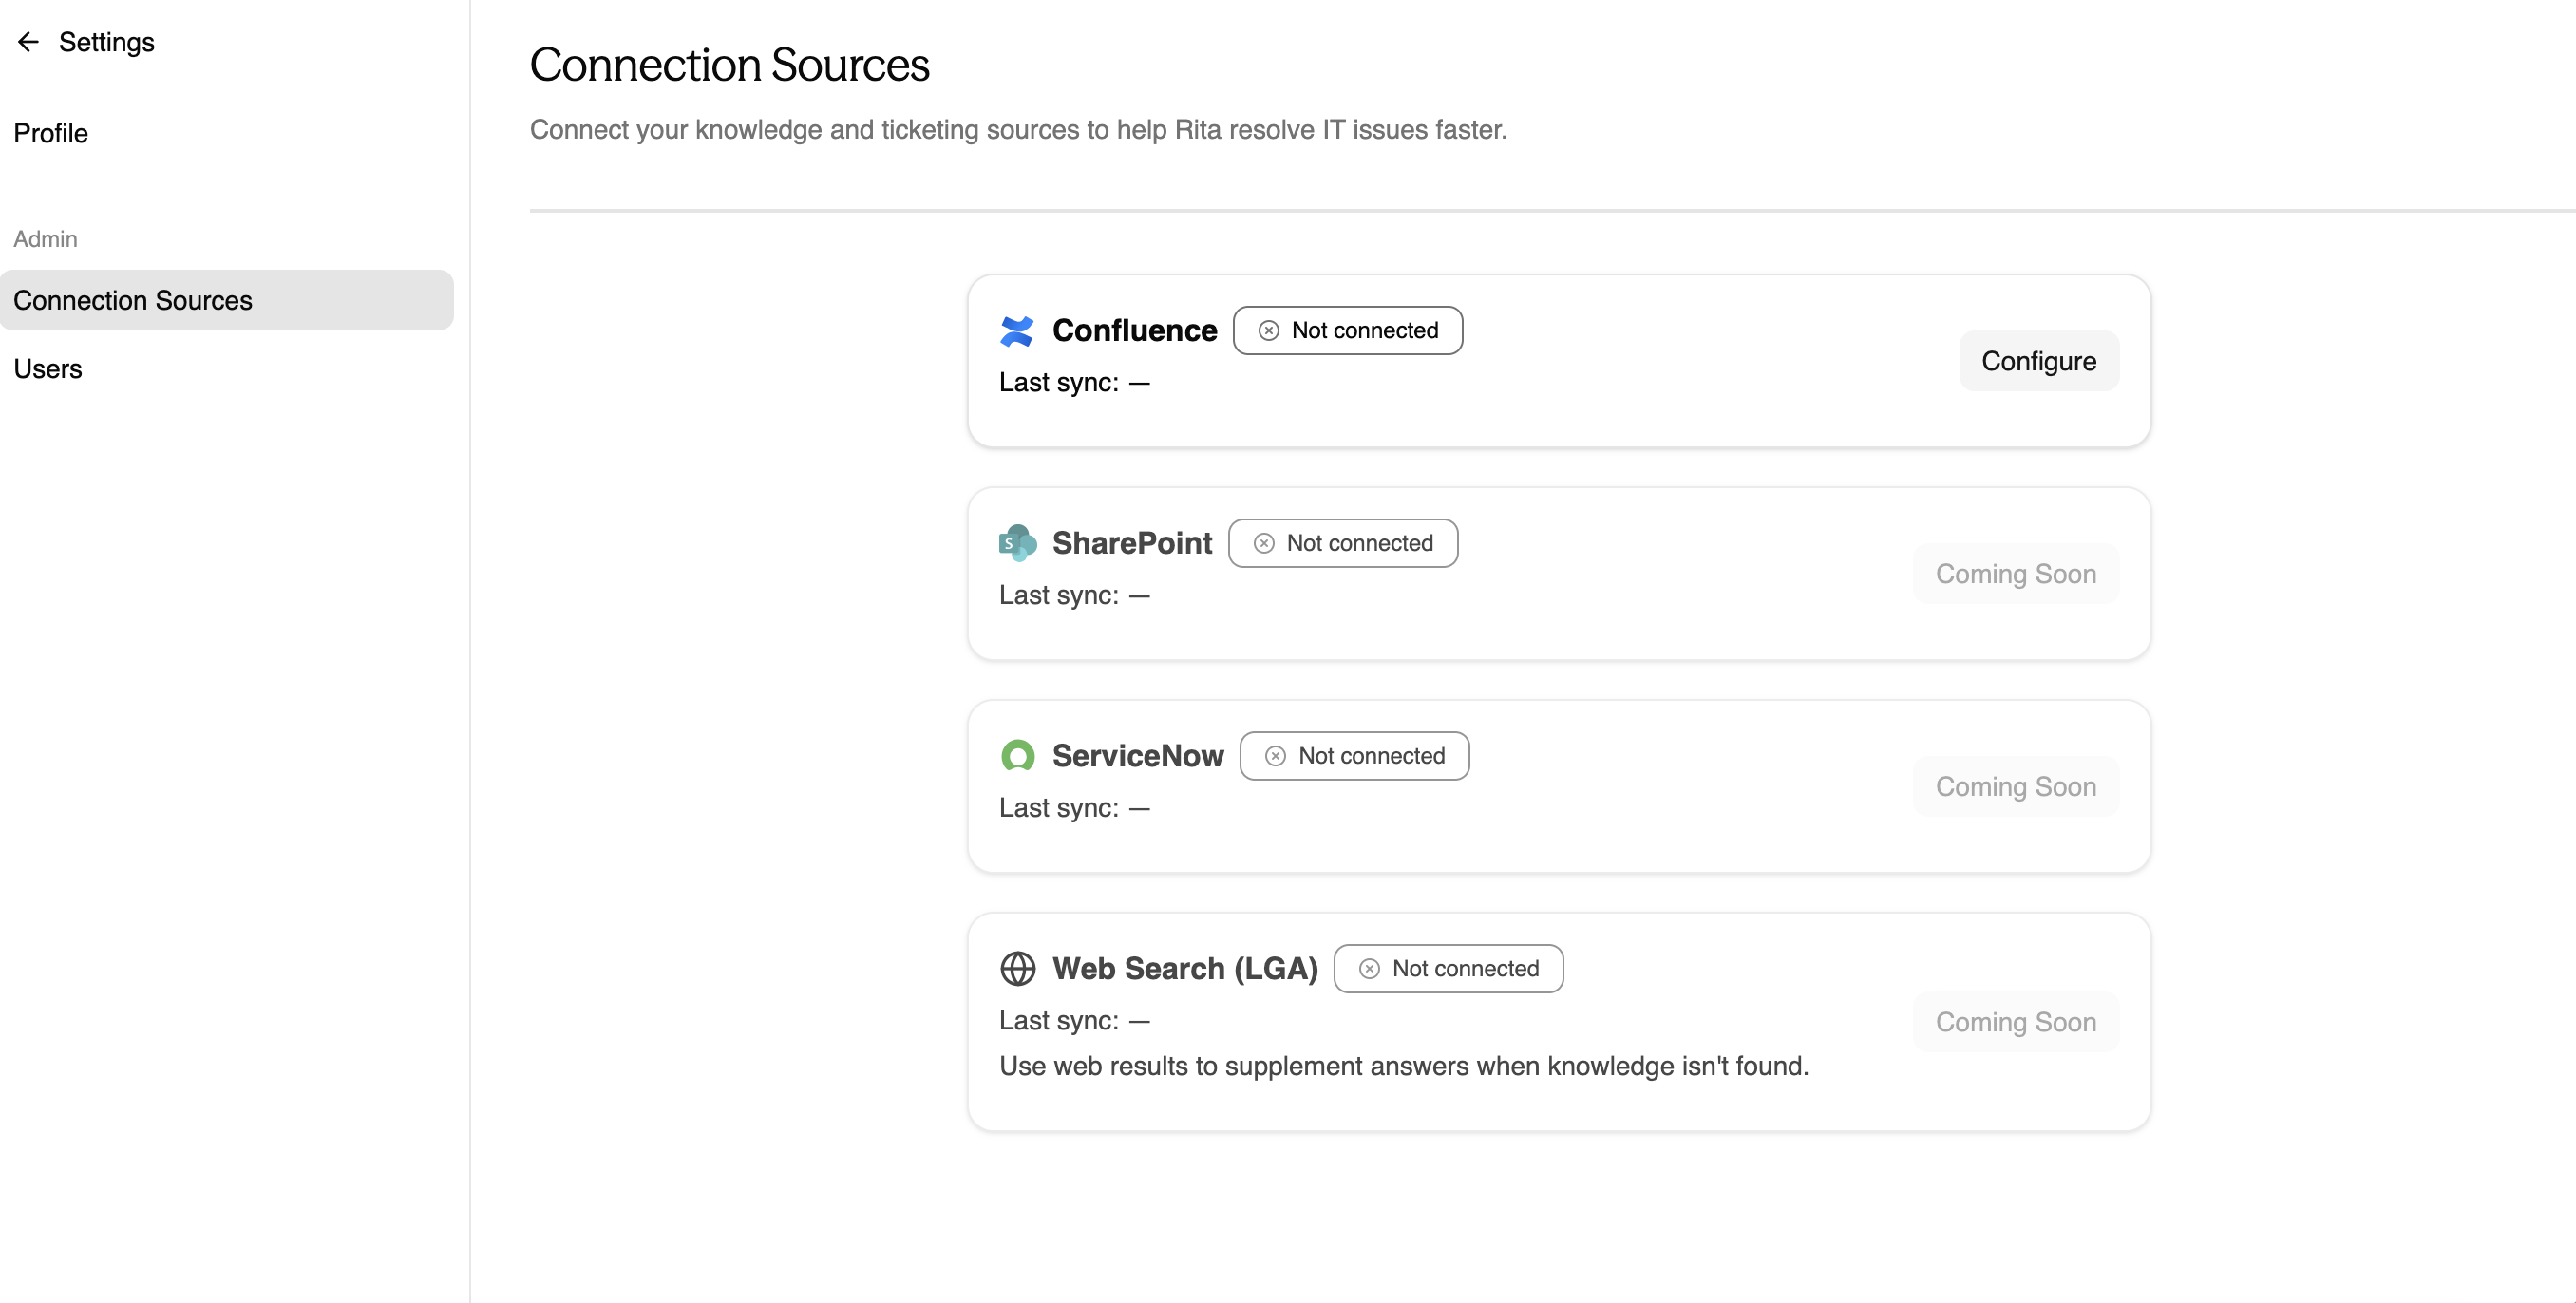This screenshot has width=2576, height=1303.
Task: Click the Web Search (LGA) card
Action: pyautogui.click(x=1558, y=1022)
